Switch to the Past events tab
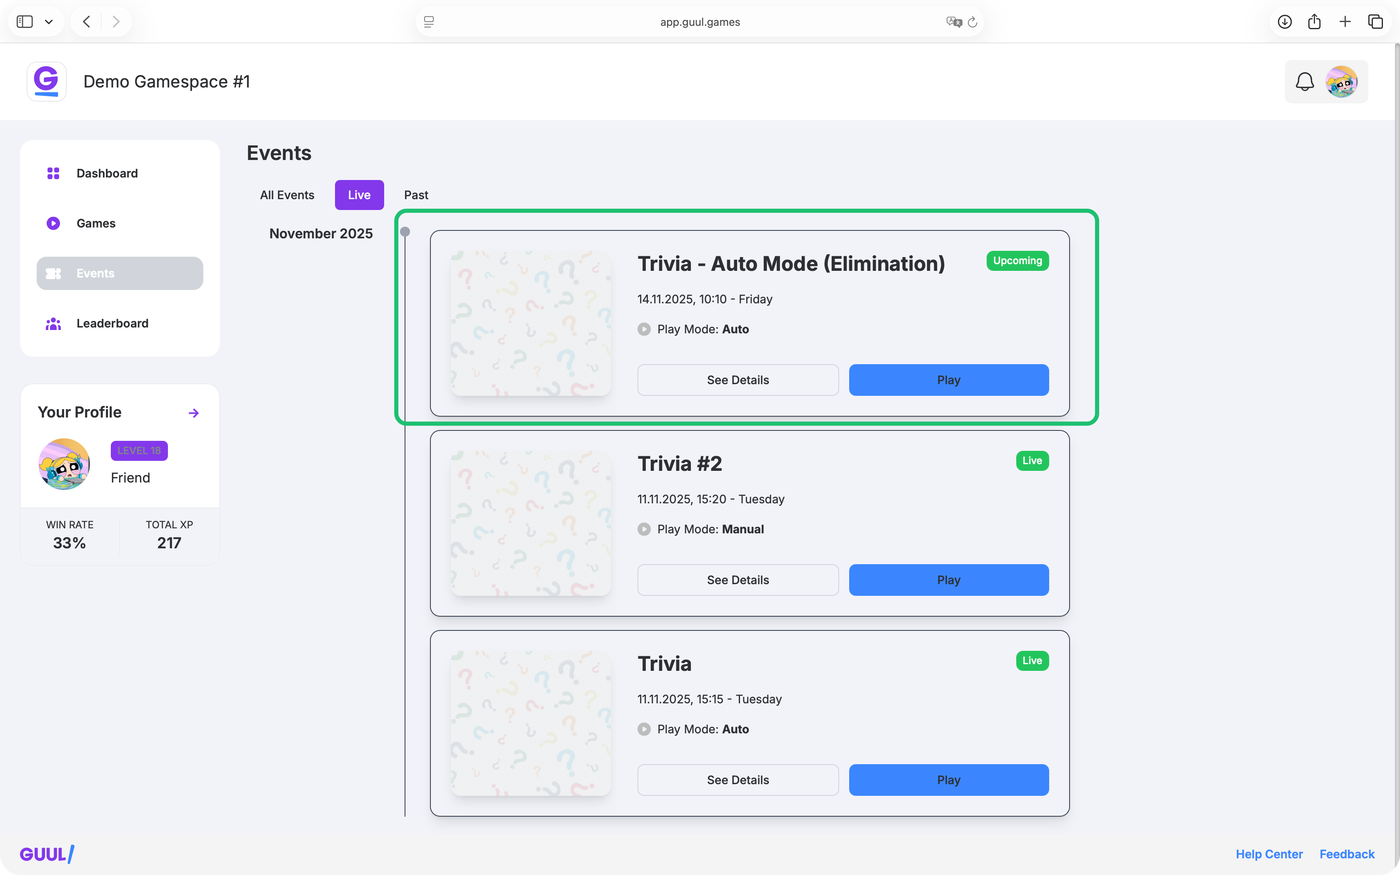1400x875 pixels. tap(416, 195)
